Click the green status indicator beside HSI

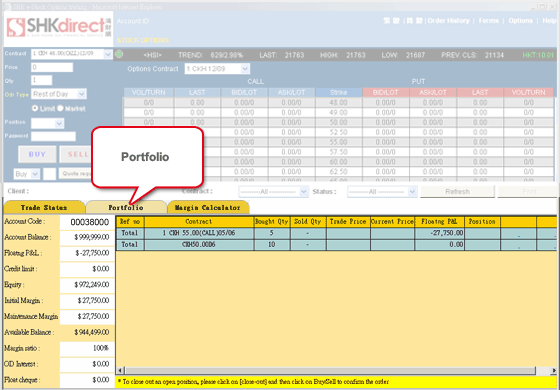119,54
